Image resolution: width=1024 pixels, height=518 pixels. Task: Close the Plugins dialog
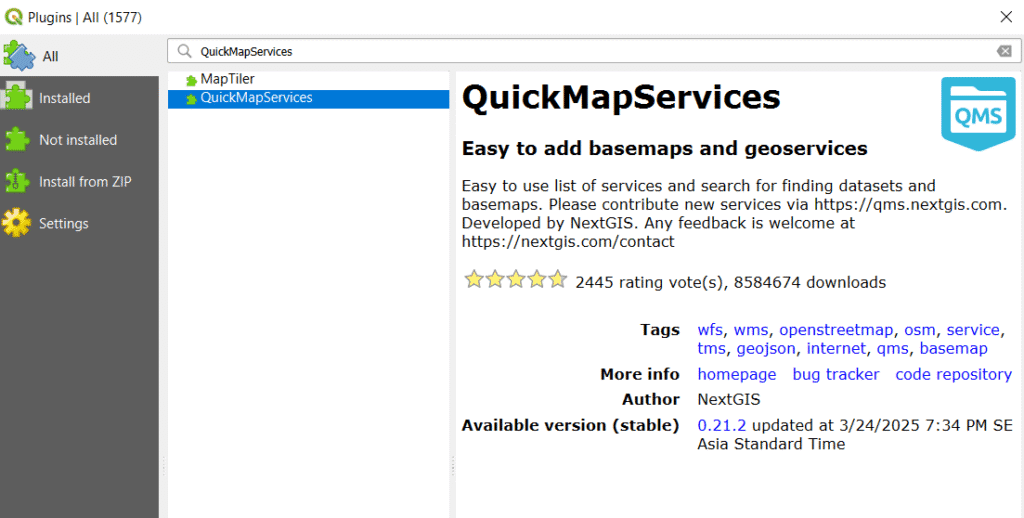1006,16
